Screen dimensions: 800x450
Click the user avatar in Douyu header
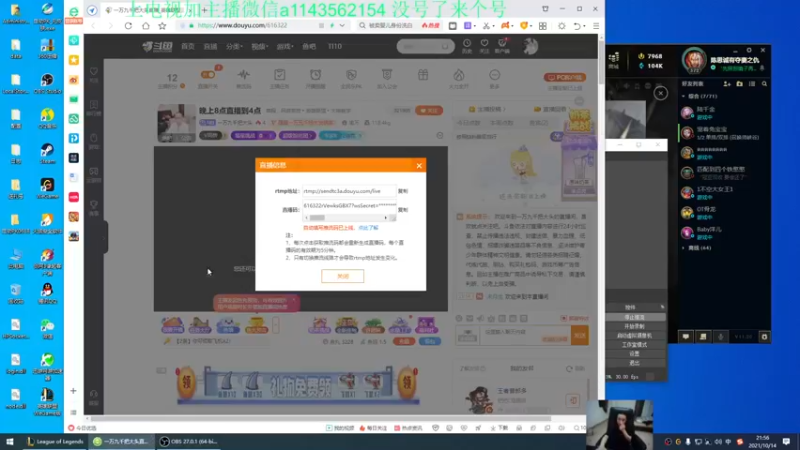[531, 46]
